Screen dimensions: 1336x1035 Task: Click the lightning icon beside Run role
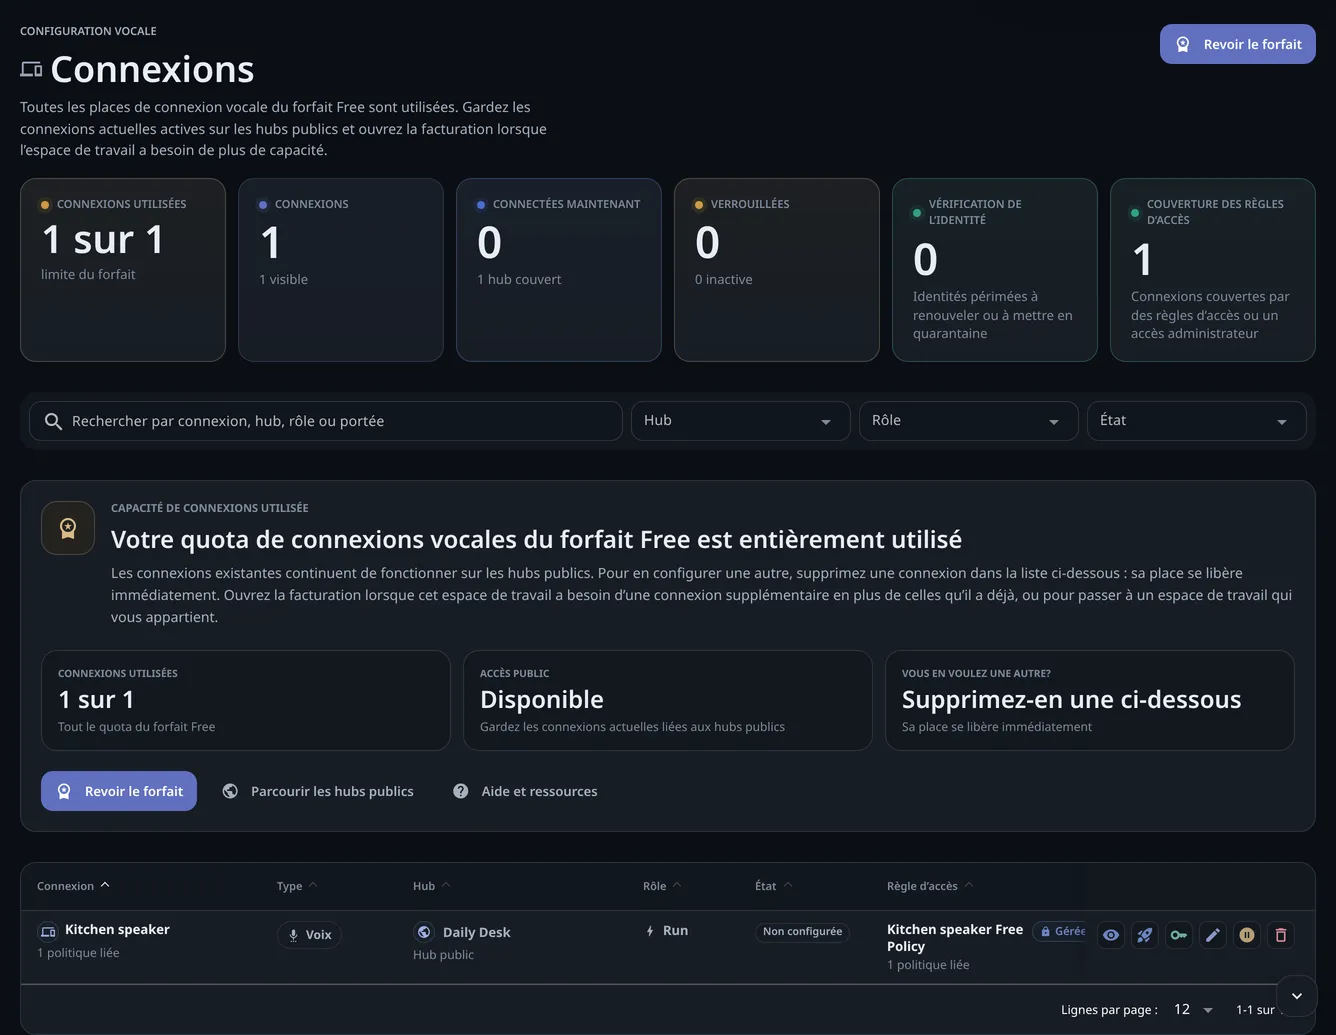click(x=650, y=930)
